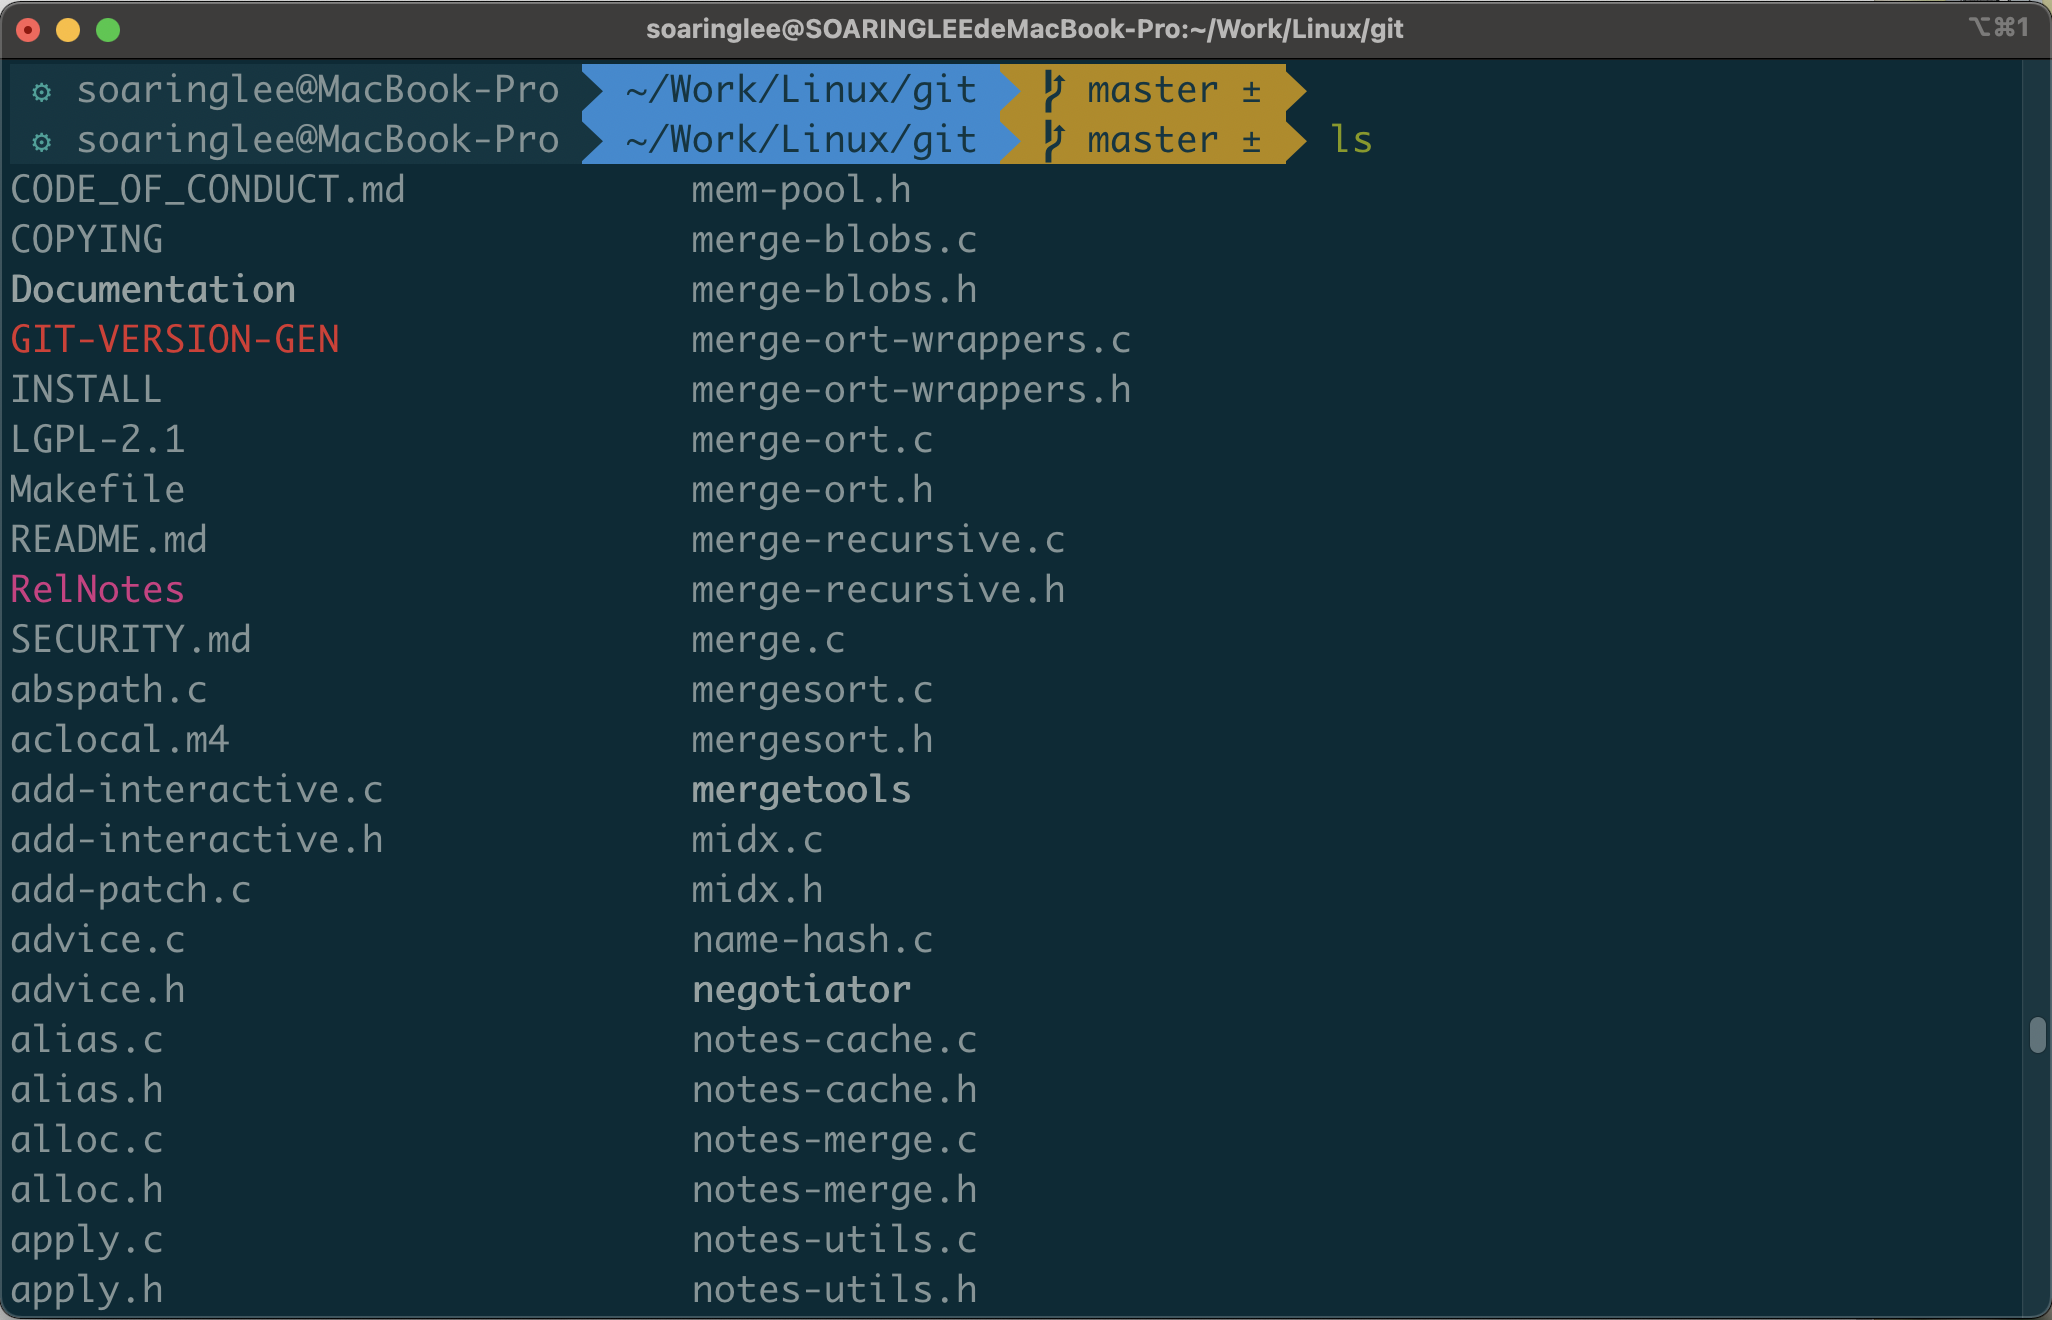The height and width of the screenshot is (1320, 2052).
Task: Click the red close window button
Action: (29, 30)
